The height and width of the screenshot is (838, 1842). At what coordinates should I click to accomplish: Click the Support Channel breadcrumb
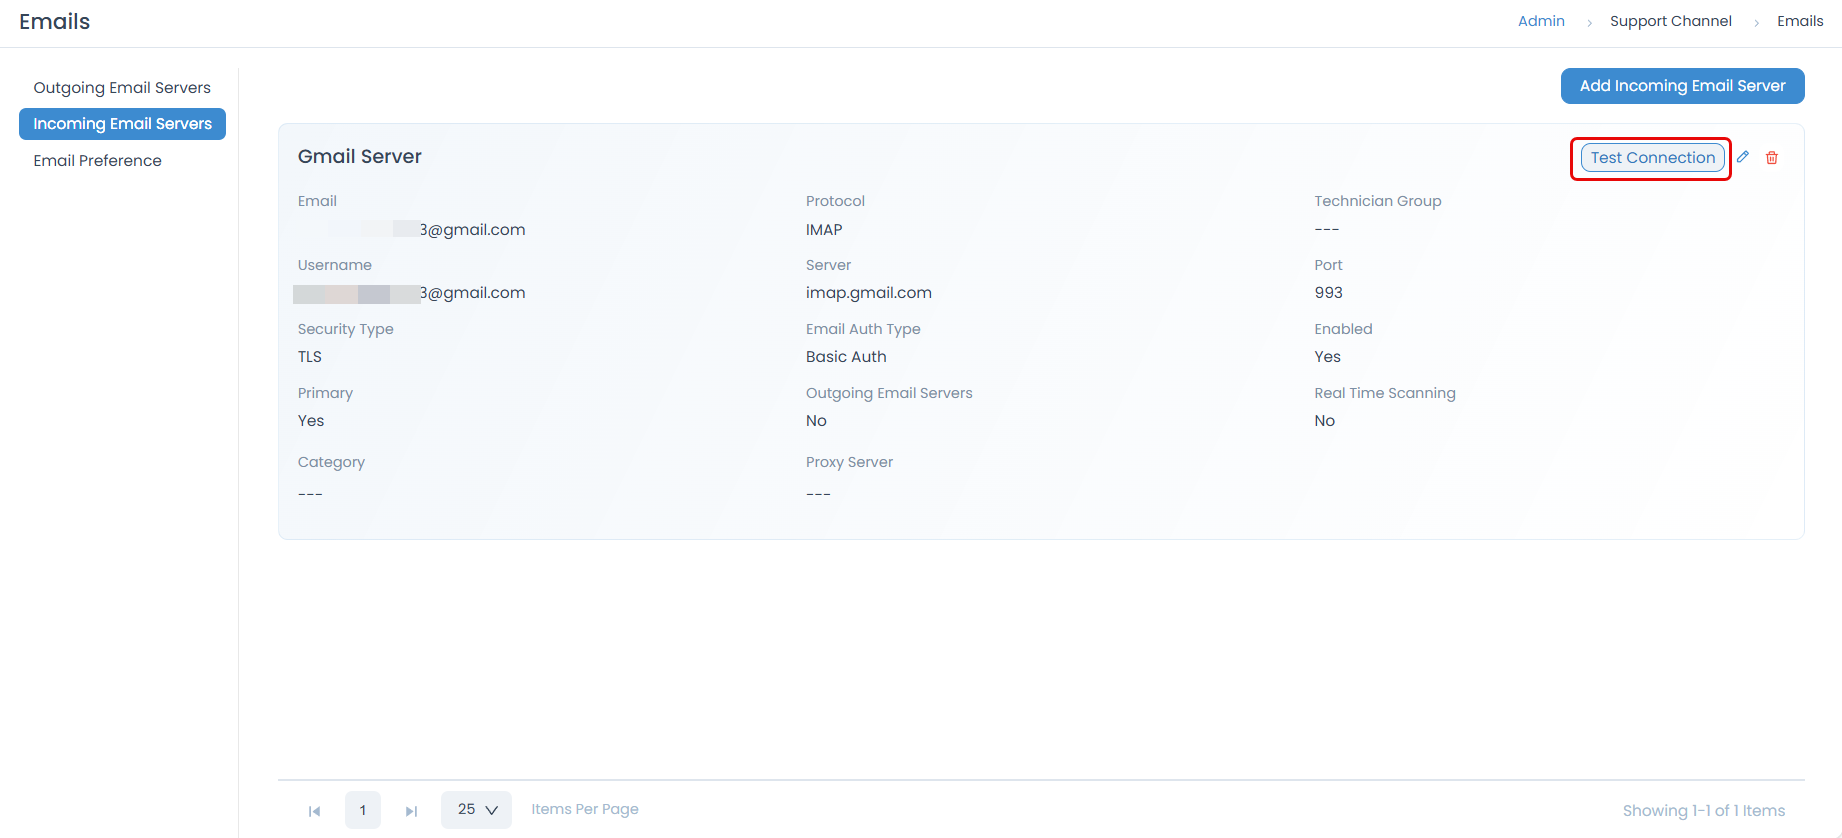(1670, 21)
